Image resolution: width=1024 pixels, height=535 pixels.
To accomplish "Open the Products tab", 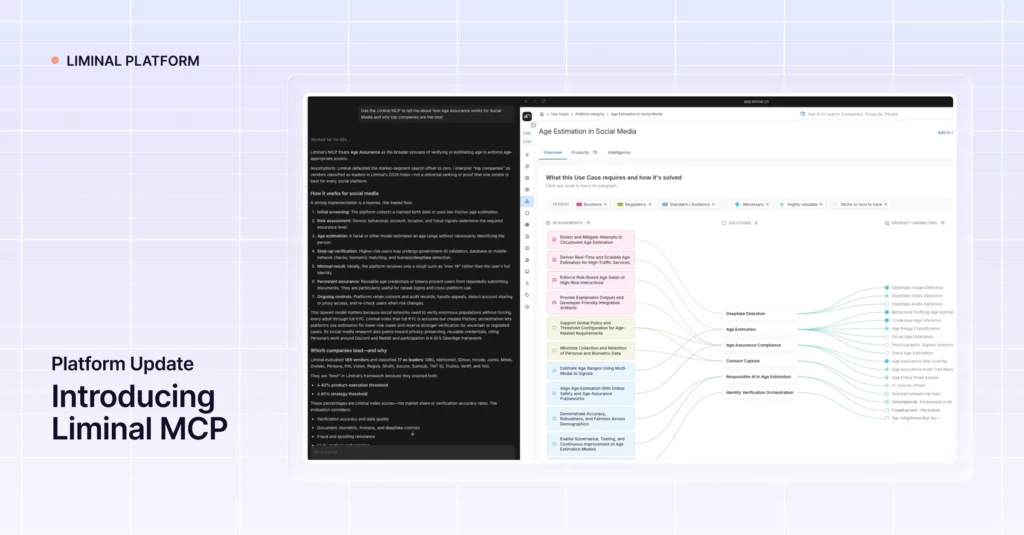I will coord(584,152).
